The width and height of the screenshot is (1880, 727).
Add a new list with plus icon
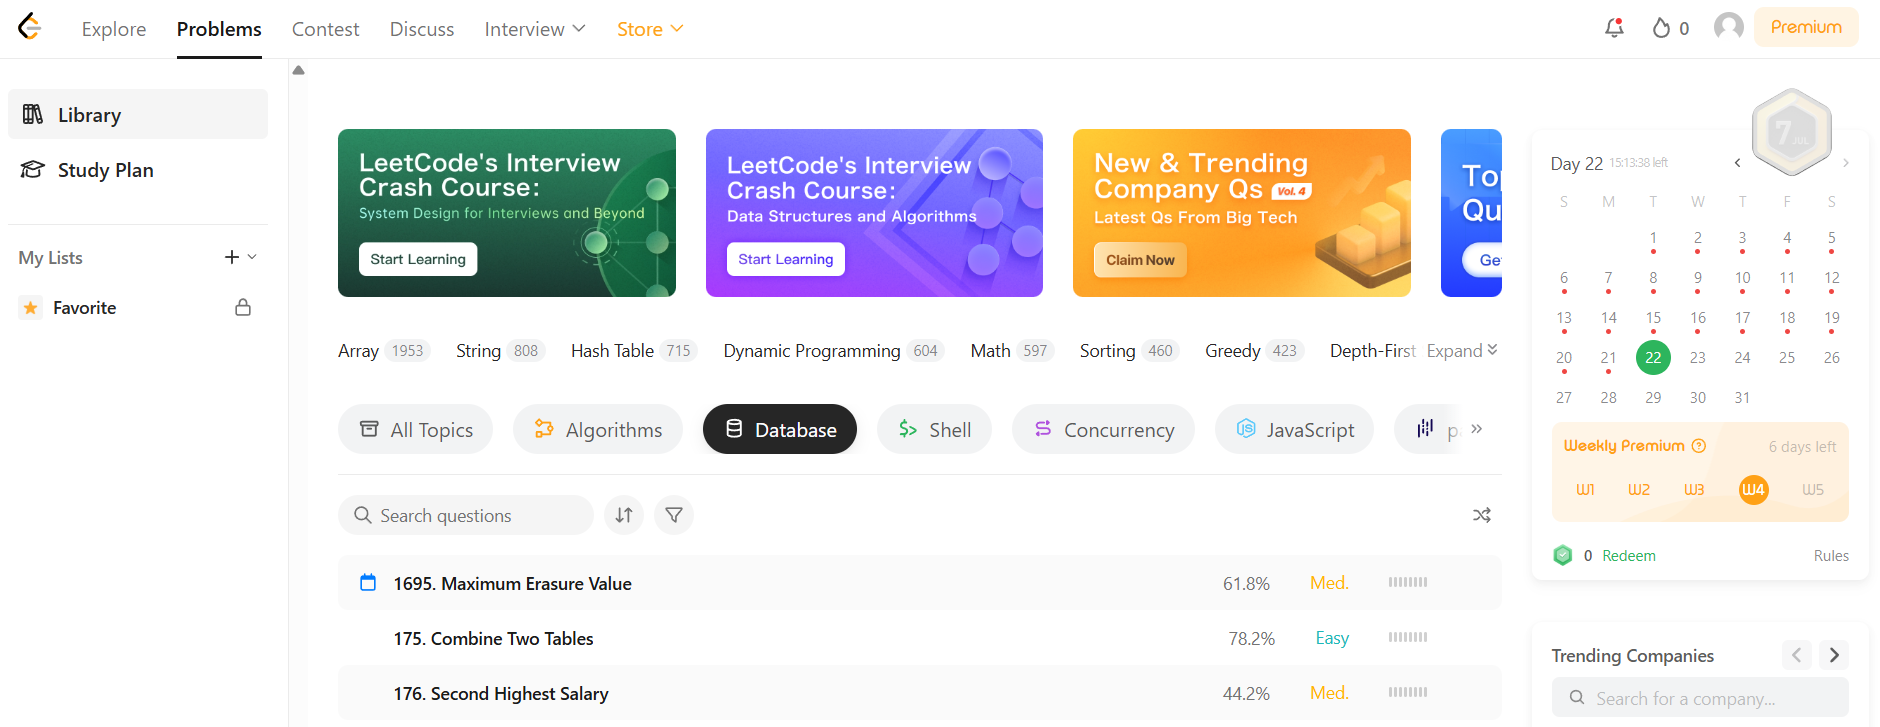(232, 257)
